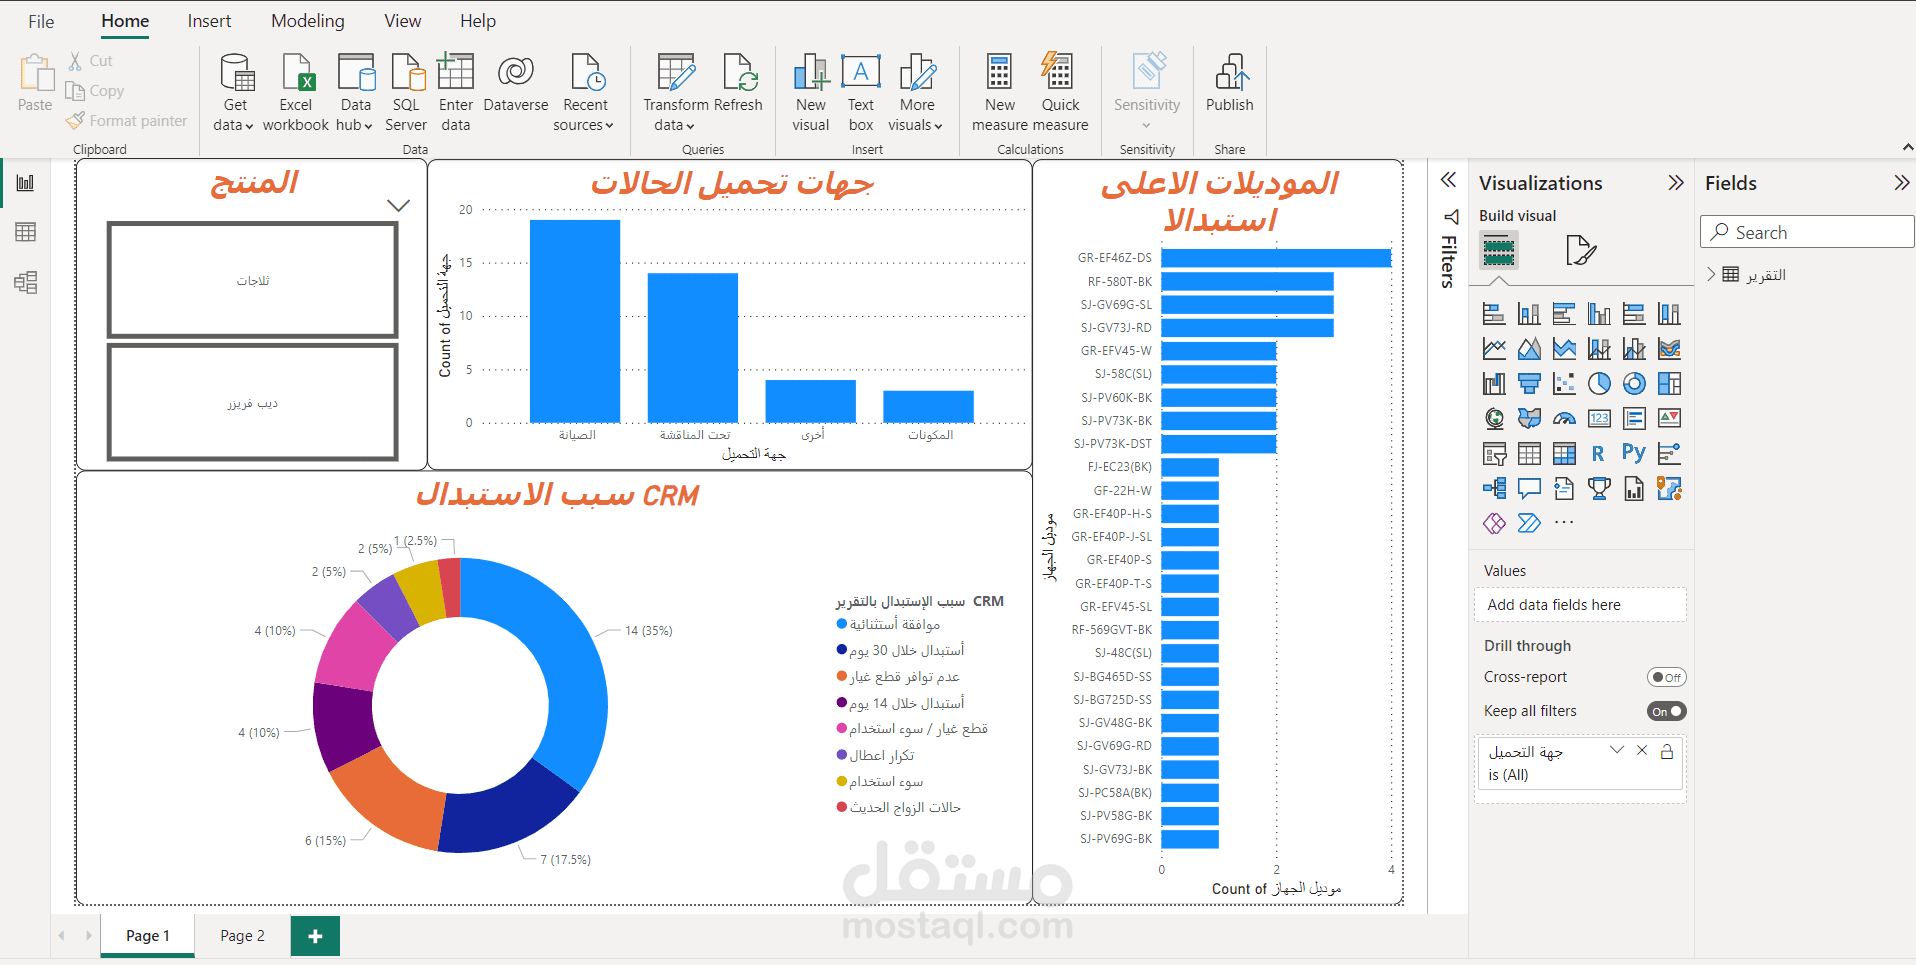Image resolution: width=1916 pixels, height=965 pixels.
Task: Click the Transform data icon
Action: [x=676, y=72]
